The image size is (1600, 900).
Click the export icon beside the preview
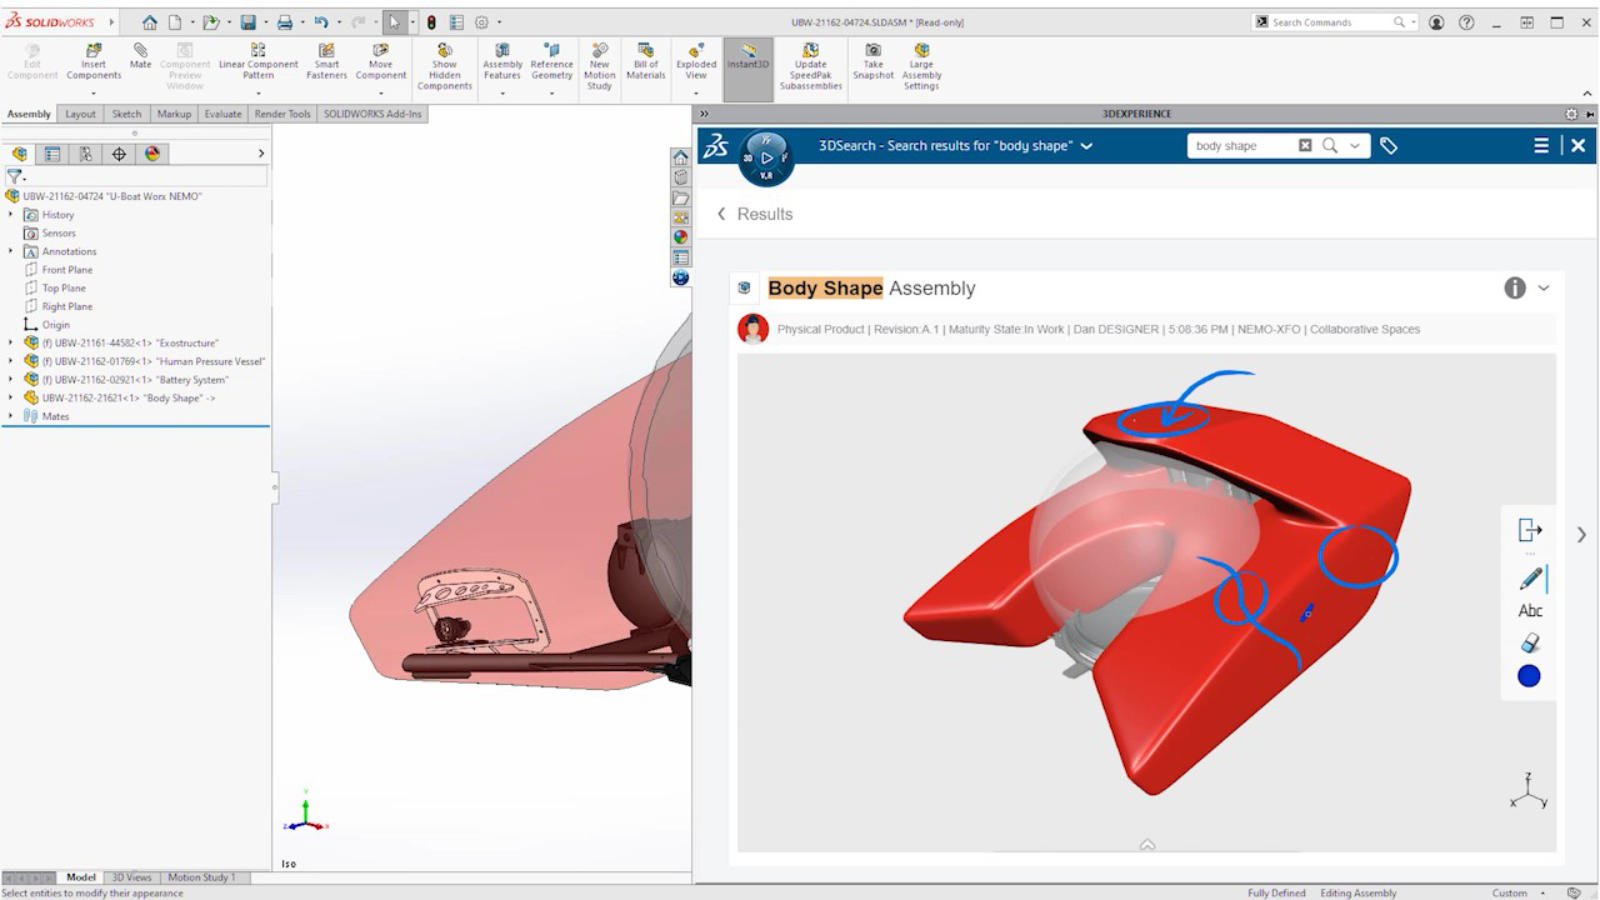coord(1530,529)
